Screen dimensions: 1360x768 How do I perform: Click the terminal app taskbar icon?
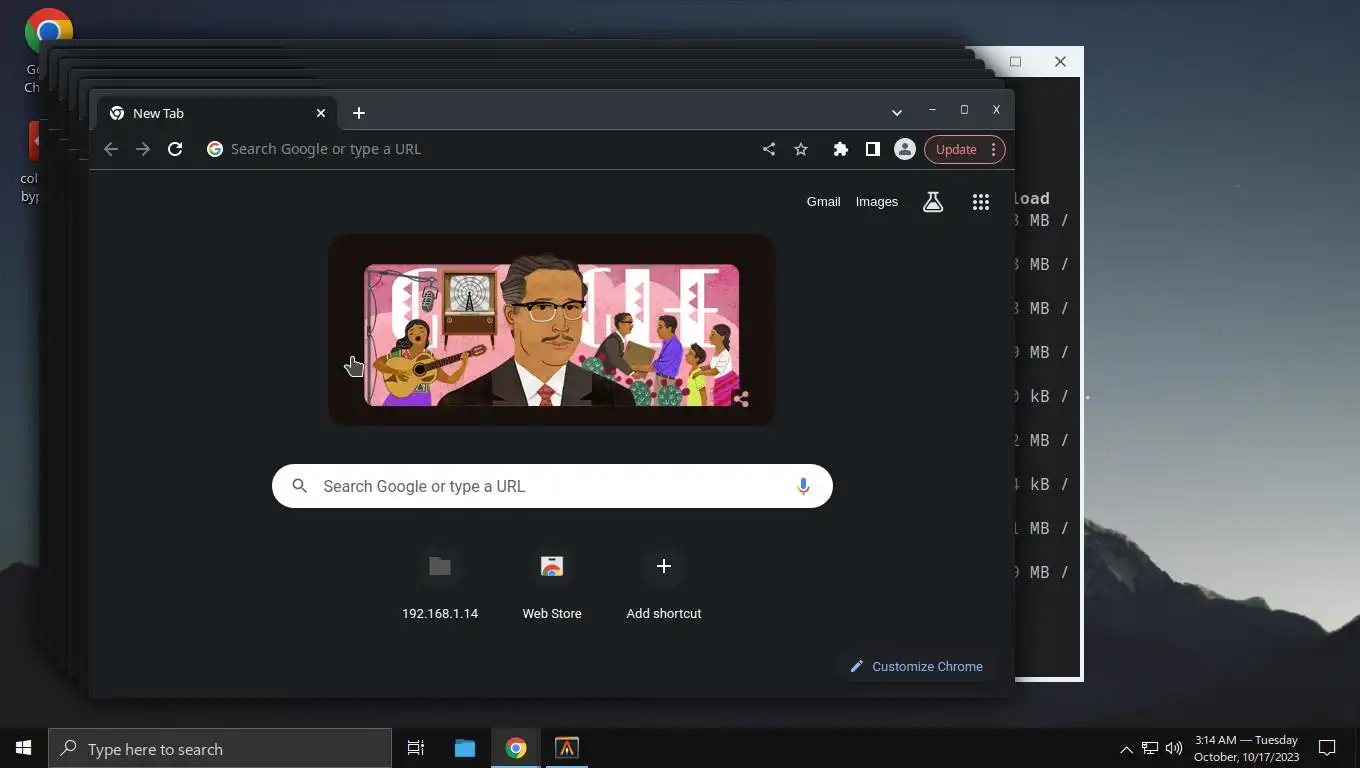pyautogui.click(x=567, y=748)
